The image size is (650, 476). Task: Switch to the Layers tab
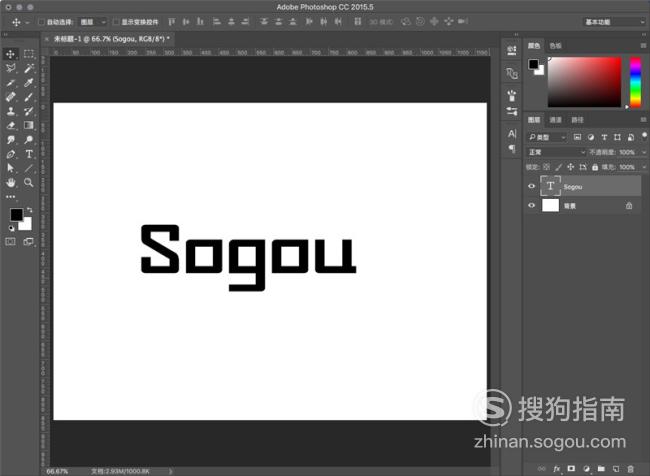534,119
